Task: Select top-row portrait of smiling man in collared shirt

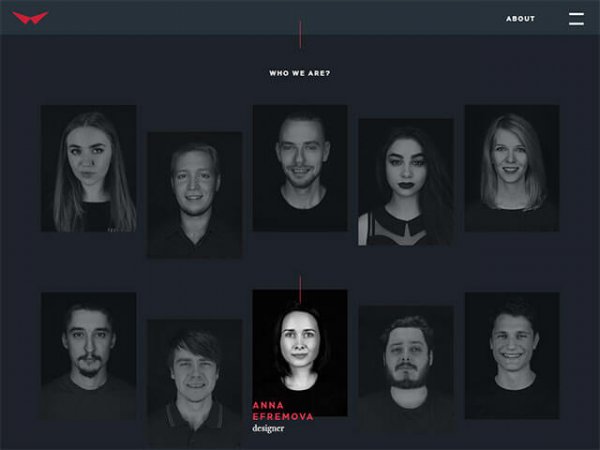Action: 195,194
